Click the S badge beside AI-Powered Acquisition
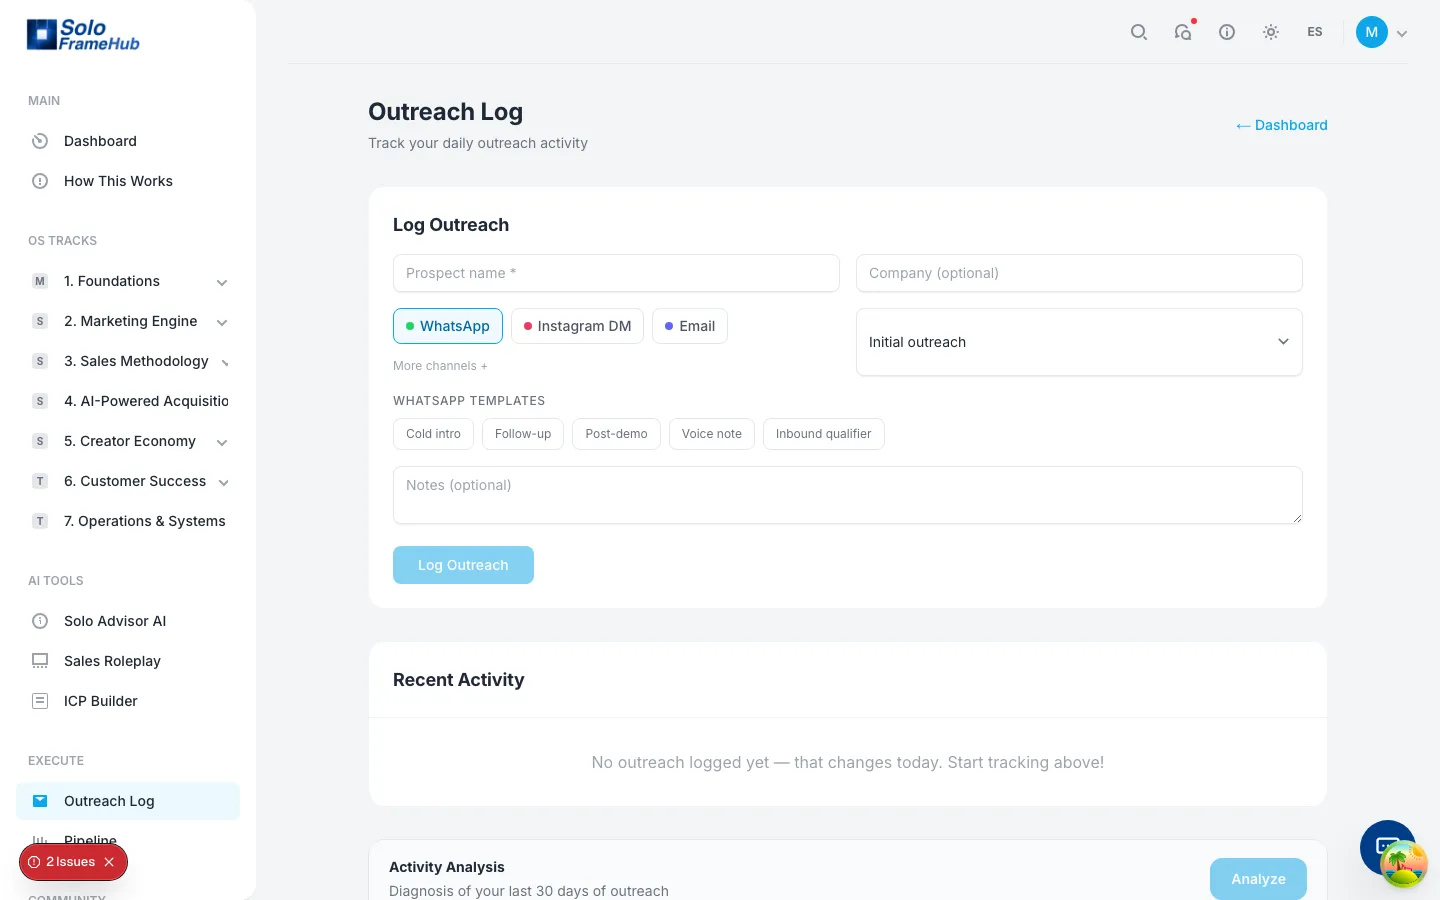The height and width of the screenshot is (900, 1440). [40, 401]
